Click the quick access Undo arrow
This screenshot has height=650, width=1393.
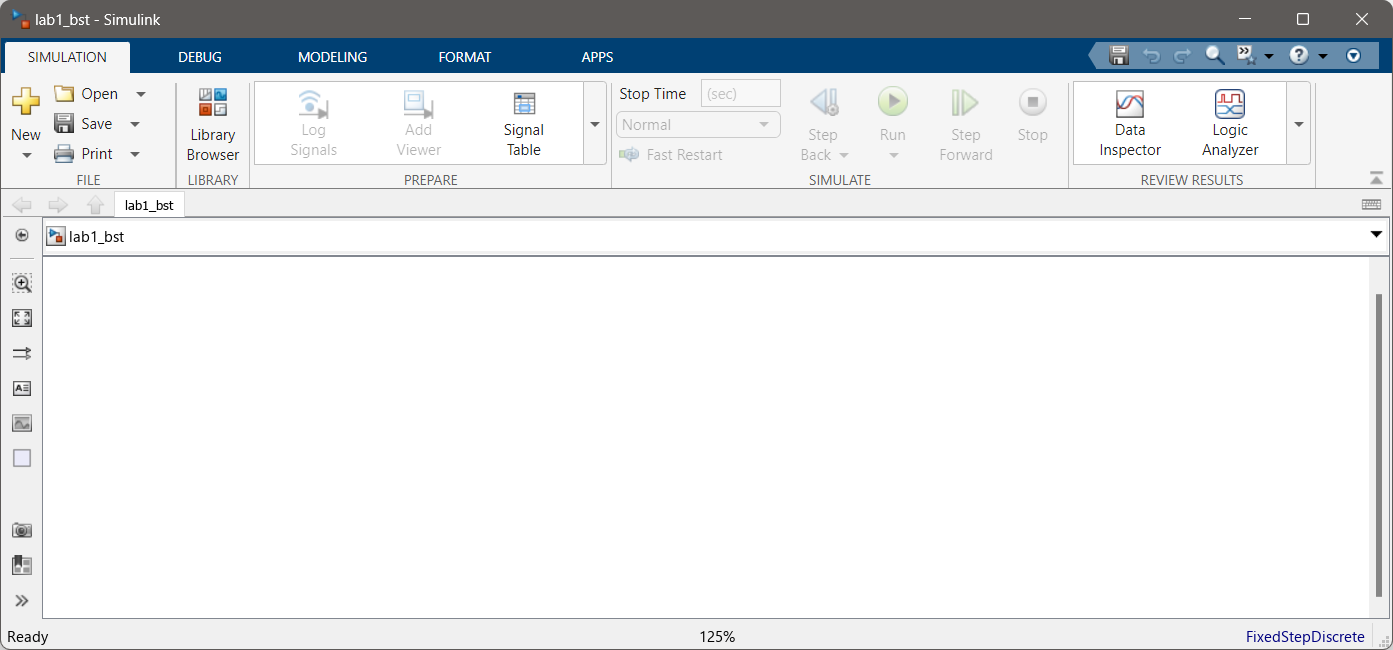[x=1151, y=56]
